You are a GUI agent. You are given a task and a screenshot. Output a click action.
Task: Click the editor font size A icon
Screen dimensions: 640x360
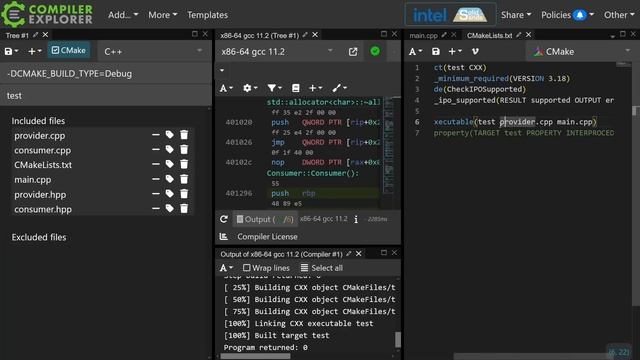pos(415,51)
